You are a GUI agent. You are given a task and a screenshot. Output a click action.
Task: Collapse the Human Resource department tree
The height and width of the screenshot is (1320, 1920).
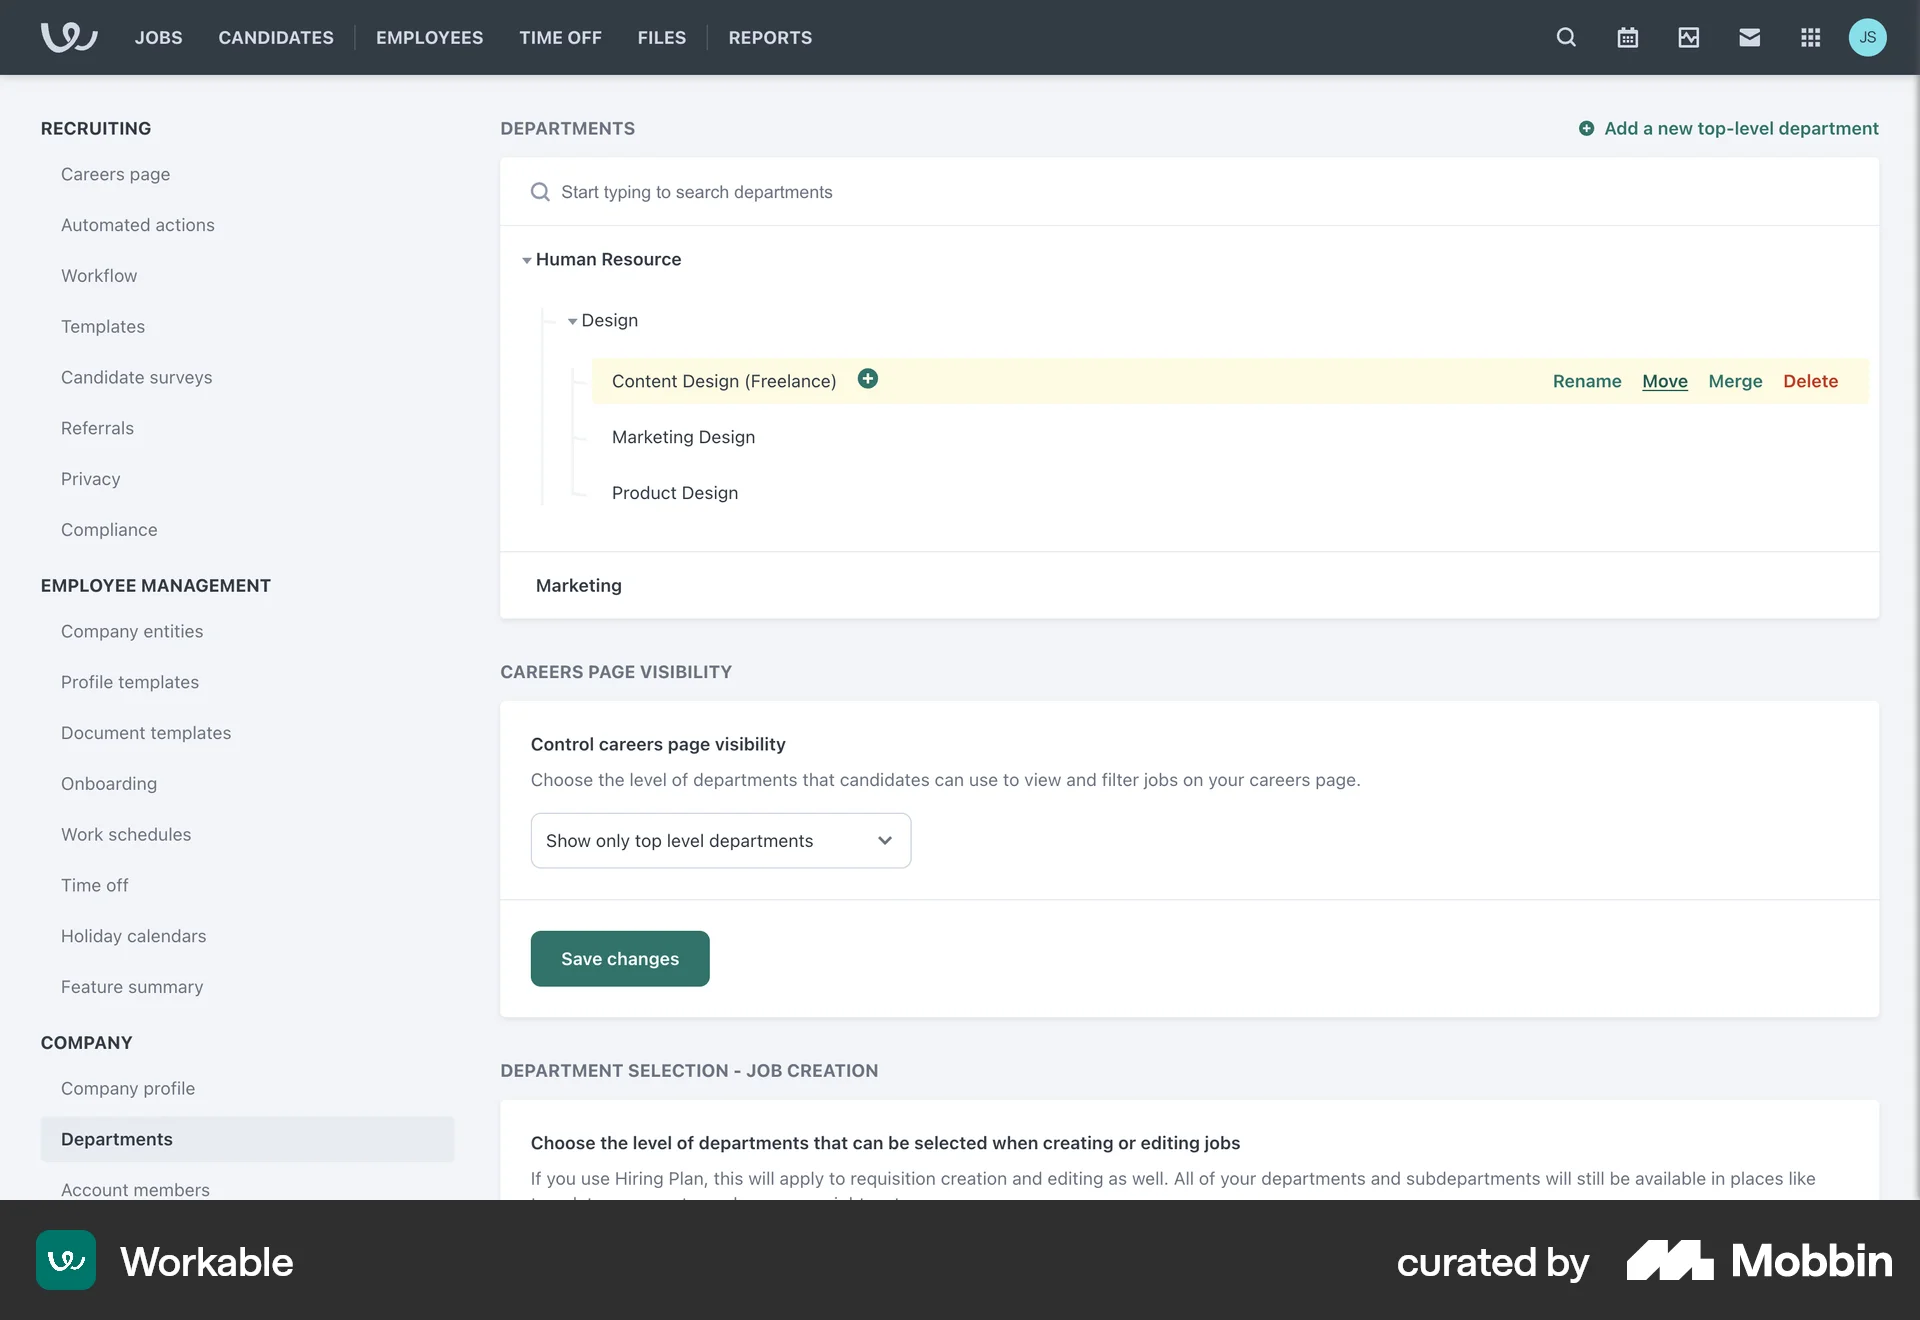coord(527,259)
